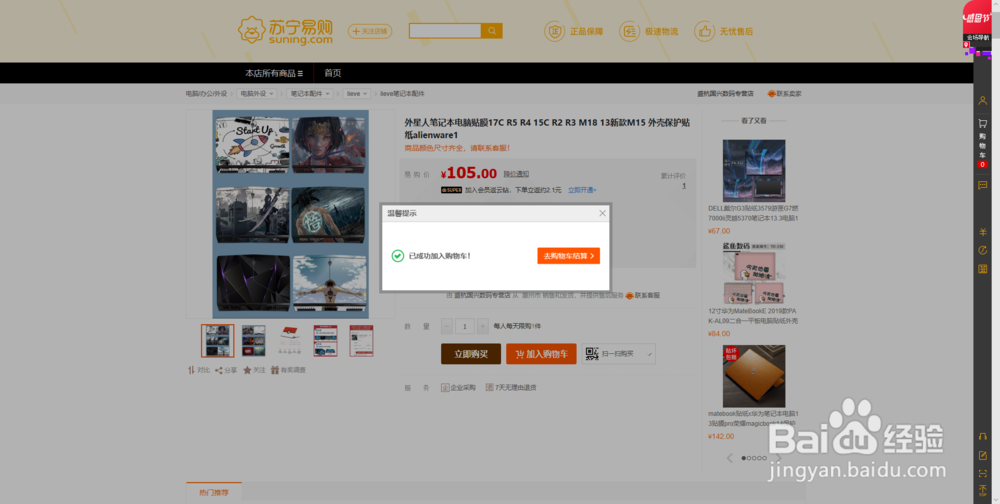Click the main product image

tap(290, 214)
